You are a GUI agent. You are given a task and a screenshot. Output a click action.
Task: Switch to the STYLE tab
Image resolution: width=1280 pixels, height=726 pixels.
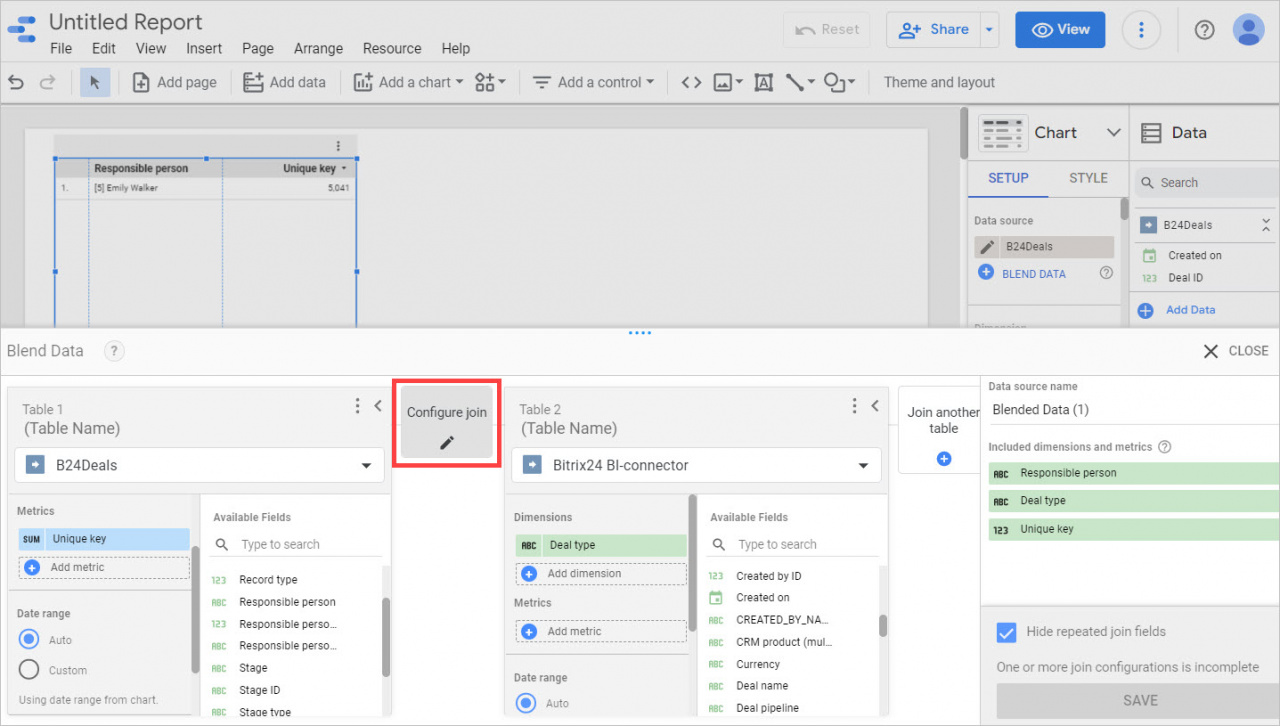(x=1088, y=178)
